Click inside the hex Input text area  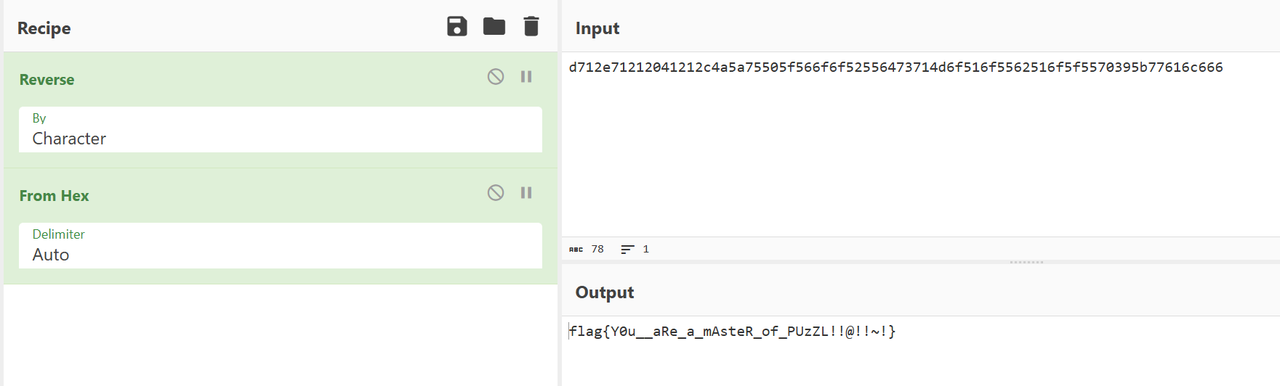(920, 145)
